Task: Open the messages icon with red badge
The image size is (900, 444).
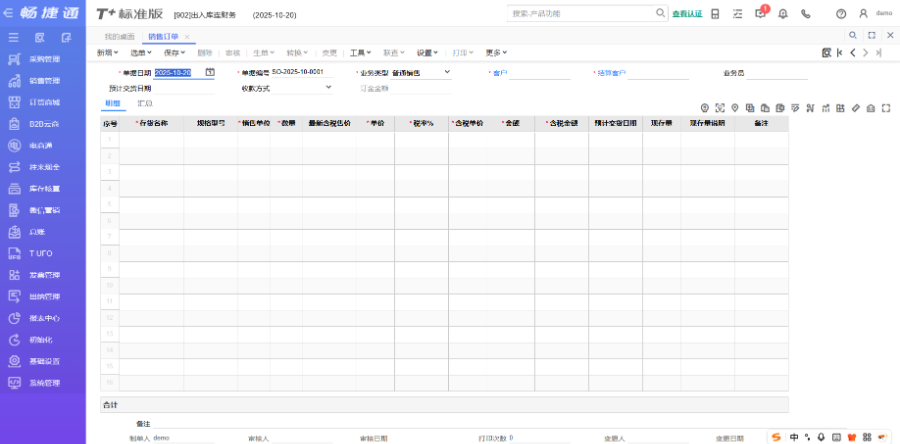Action: [x=760, y=14]
